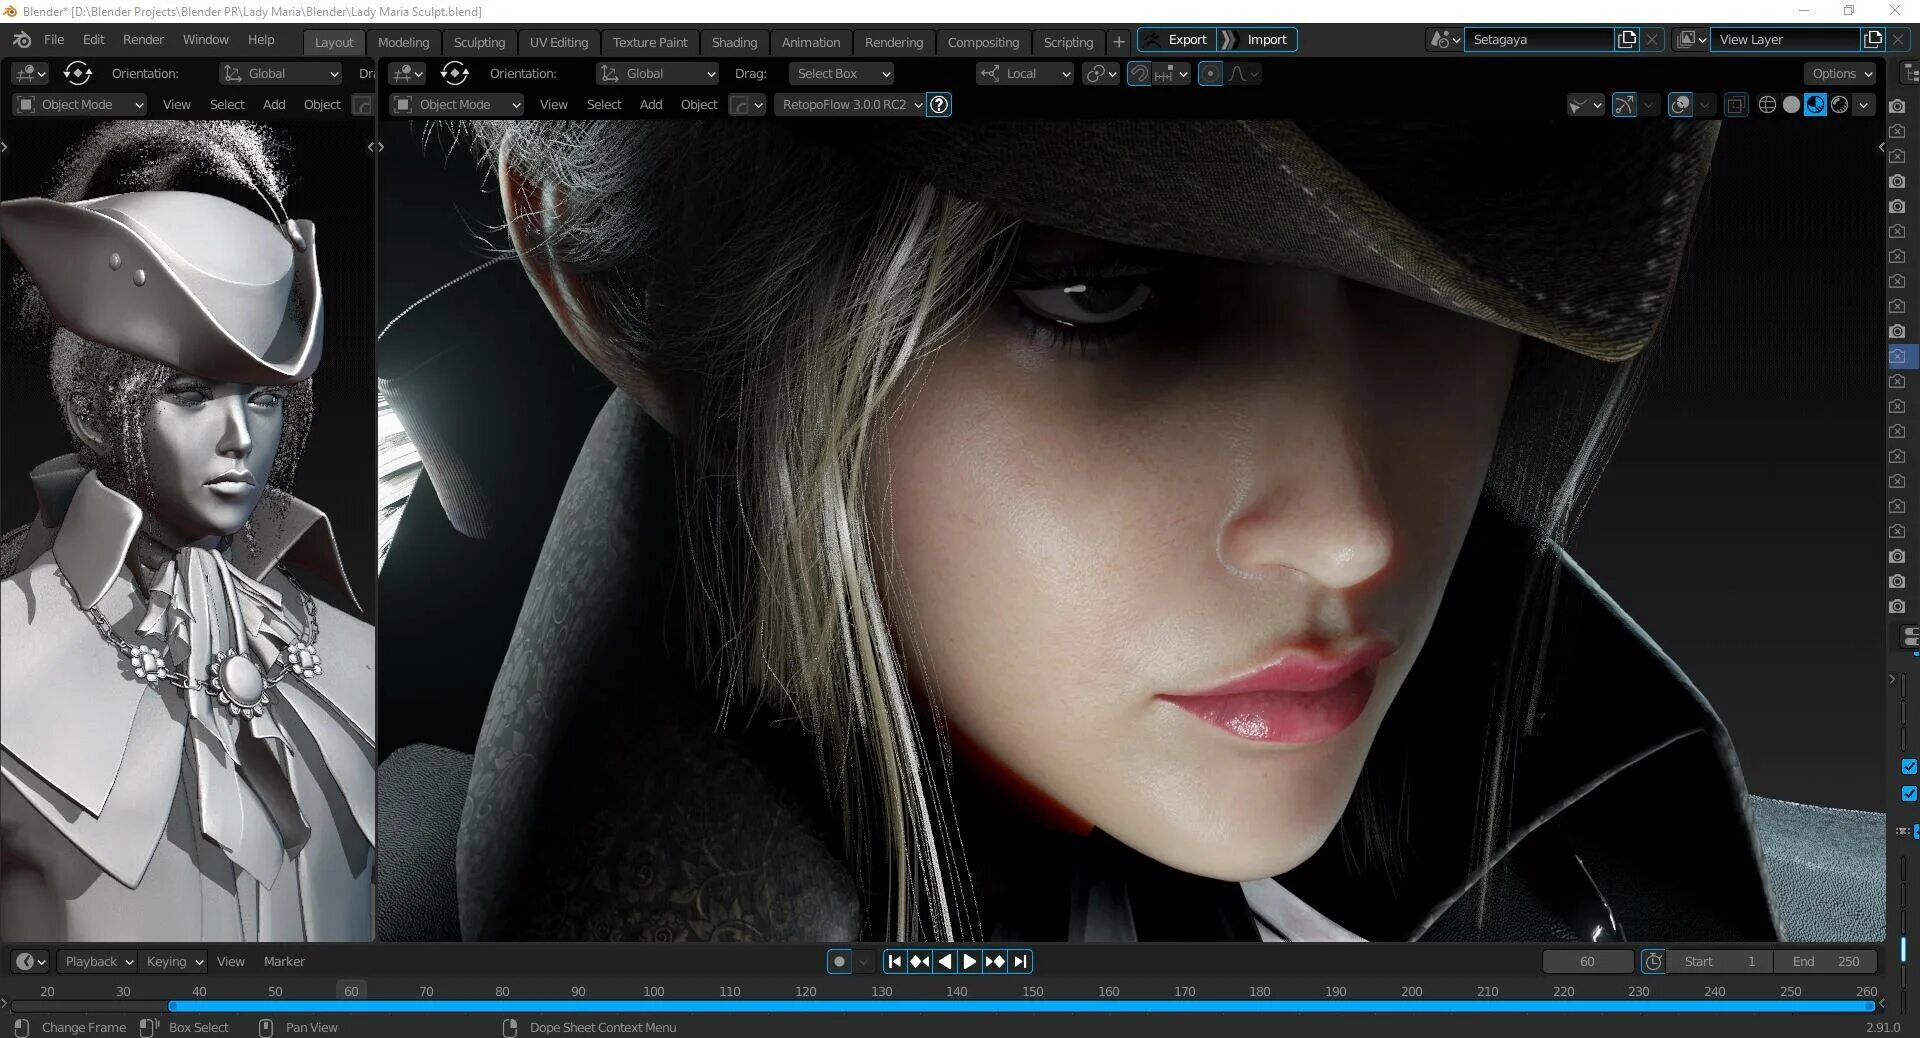Open Object Mode dropdown in left viewport
Image resolution: width=1920 pixels, height=1038 pixels.
pos(80,104)
